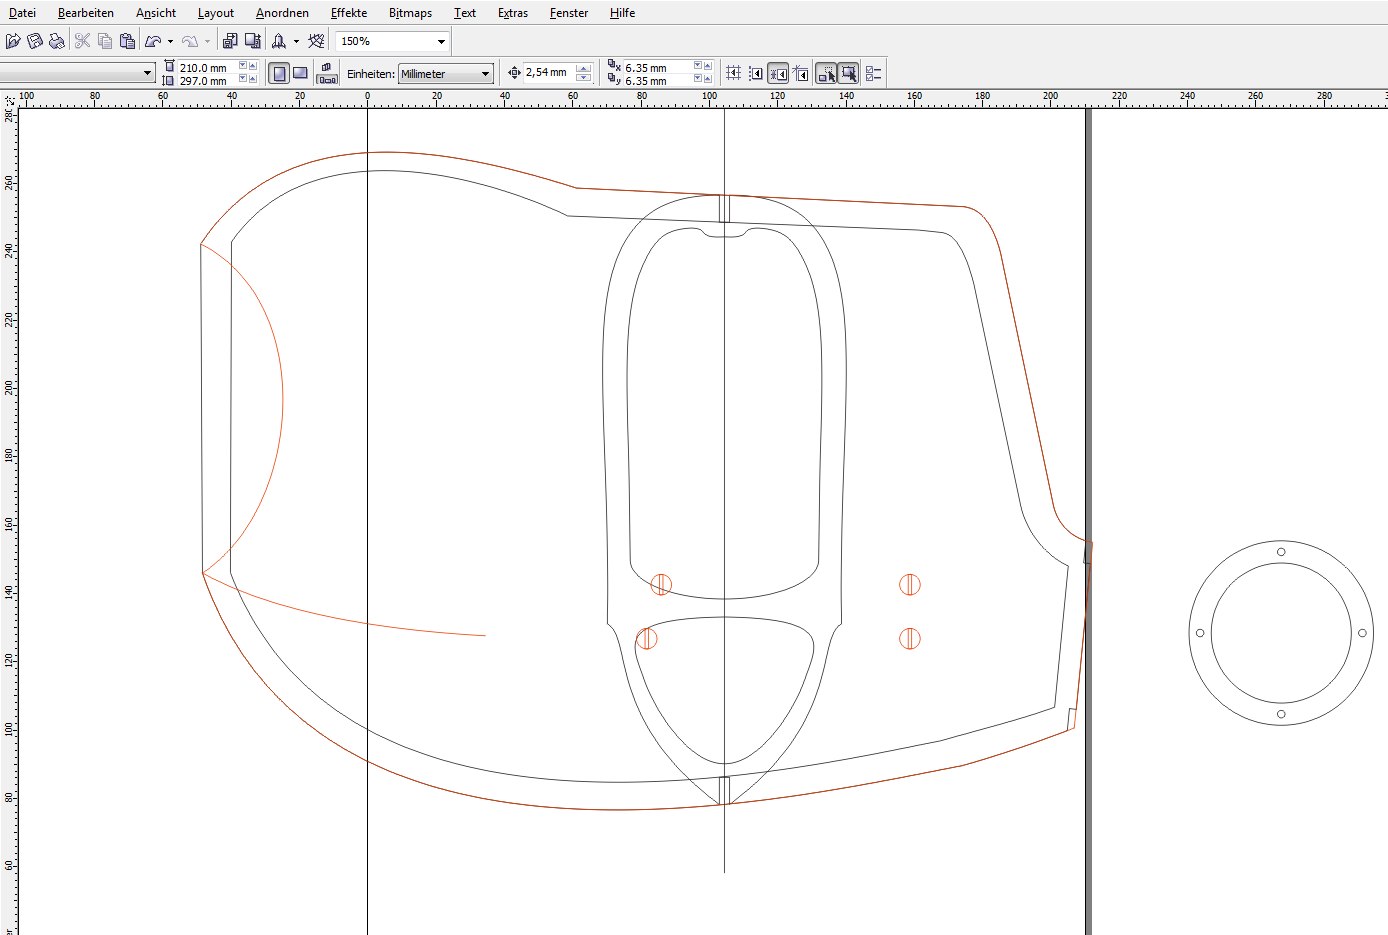The width and height of the screenshot is (1388, 935).
Task: Open the Extras menu
Action: coord(513,13)
